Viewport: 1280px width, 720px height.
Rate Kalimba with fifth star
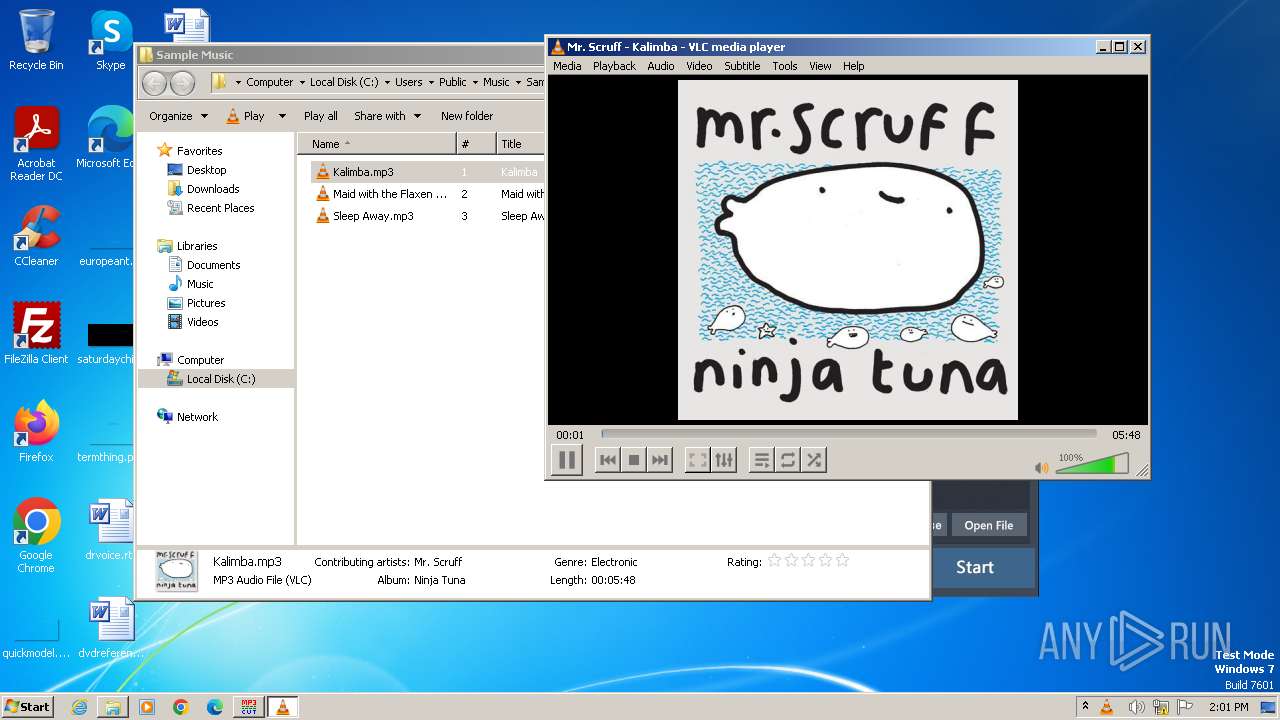pyautogui.click(x=842, y=561)
